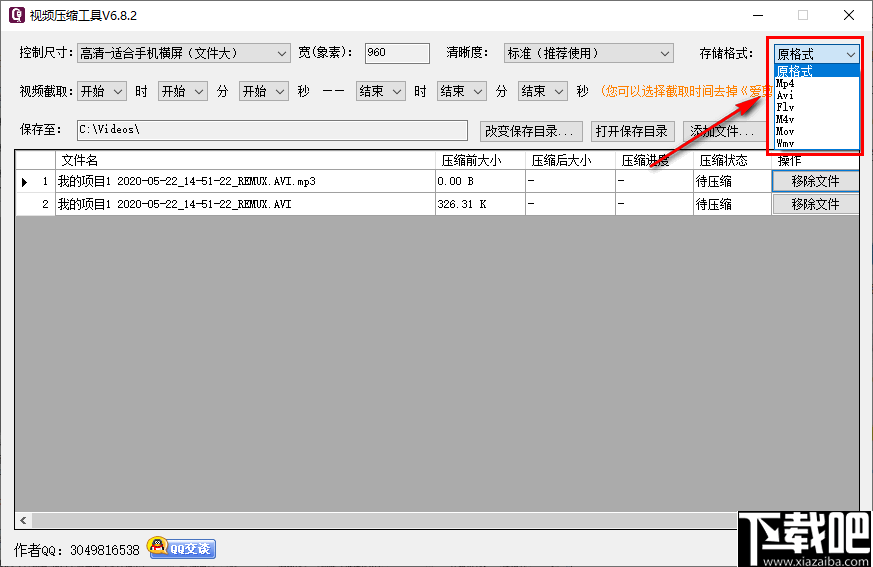Click the row 1 selector arrow
873x567 pixels.
[24, 182]
